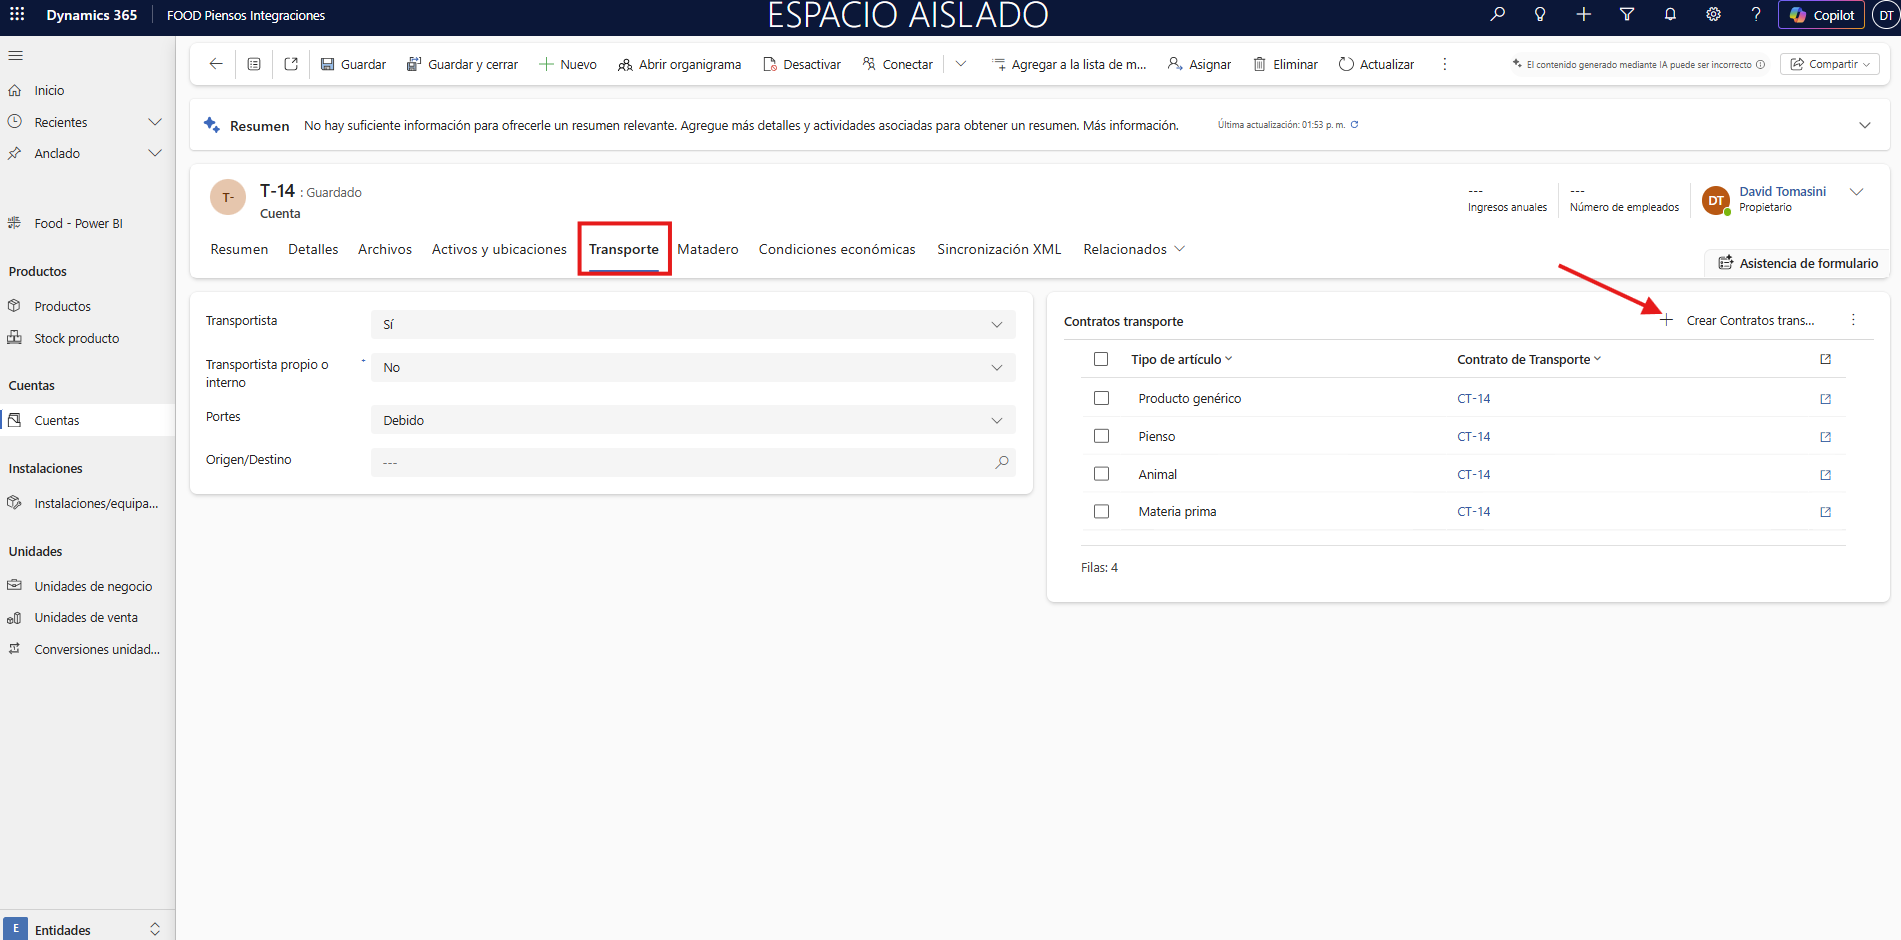Check the Producto genérico row checkbox
1901x940 pixels.
pyautogui.click(x=1101, y=398)
